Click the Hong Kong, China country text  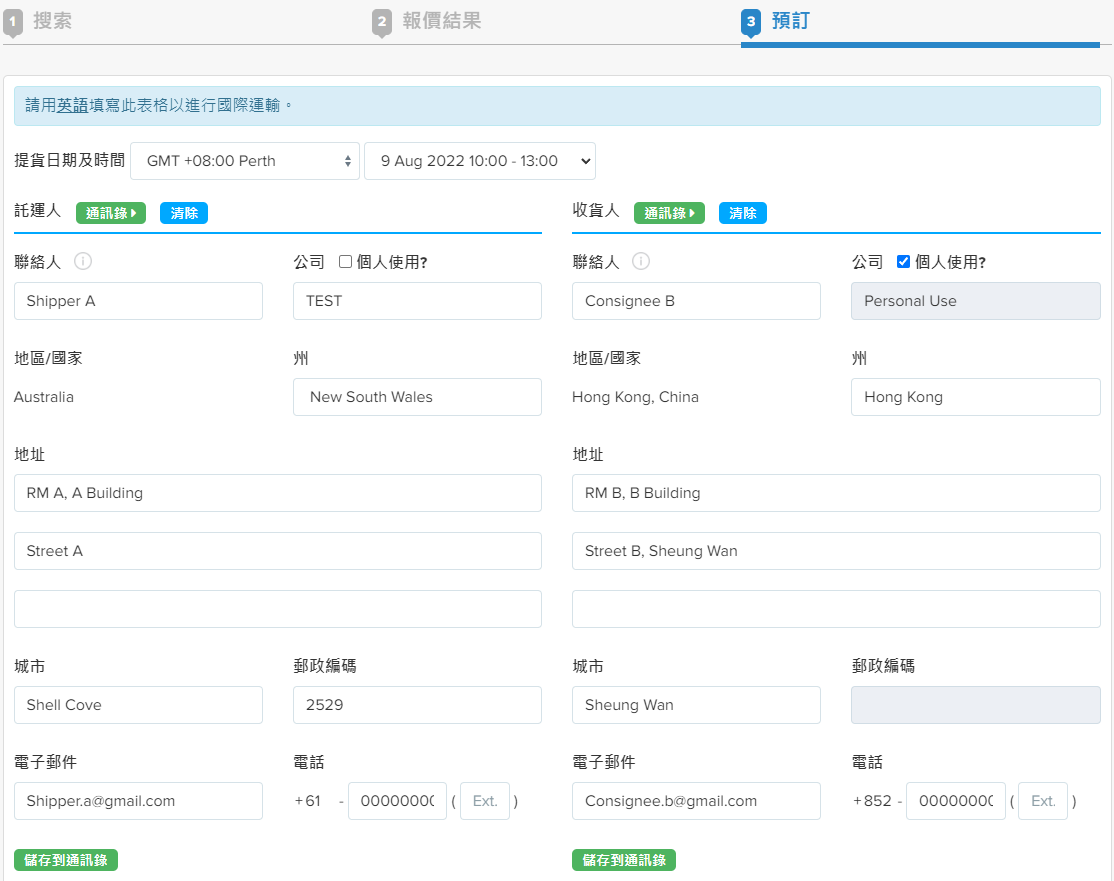635,397
